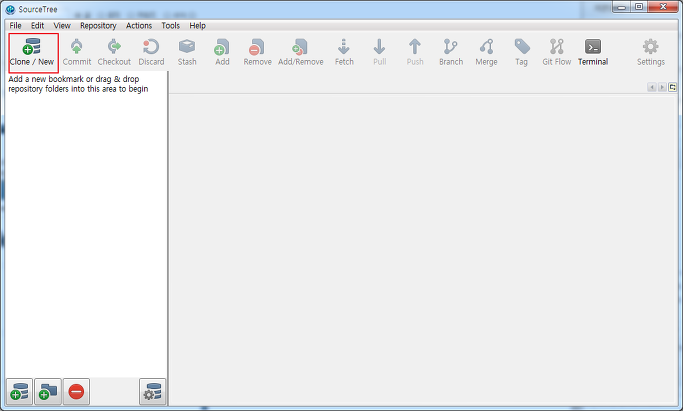683x411 pixels.
Task: Open the Repository menu
Action: pos(98,26)
